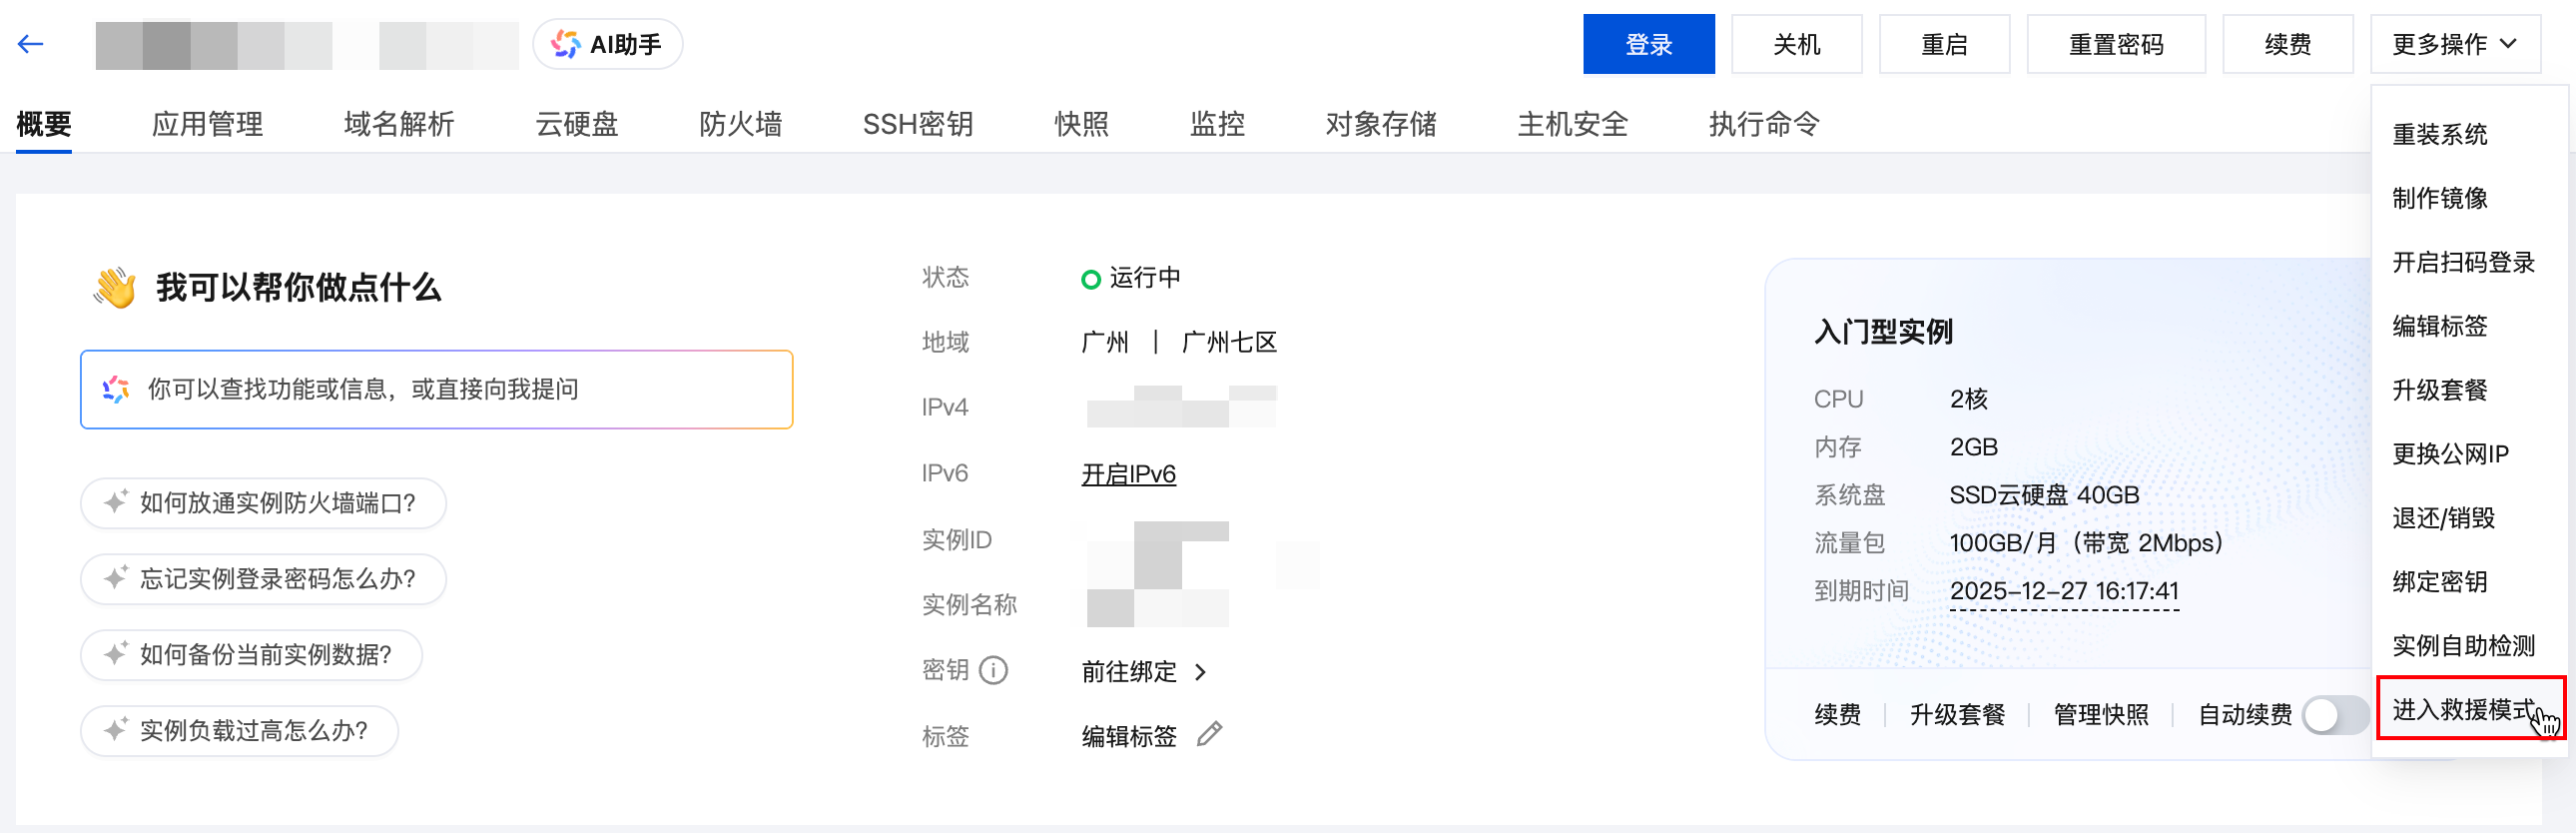Viewport: 2576px width, 833px height.
Task: Open the AI助手 assistant
Action: [x=607, y=45]
